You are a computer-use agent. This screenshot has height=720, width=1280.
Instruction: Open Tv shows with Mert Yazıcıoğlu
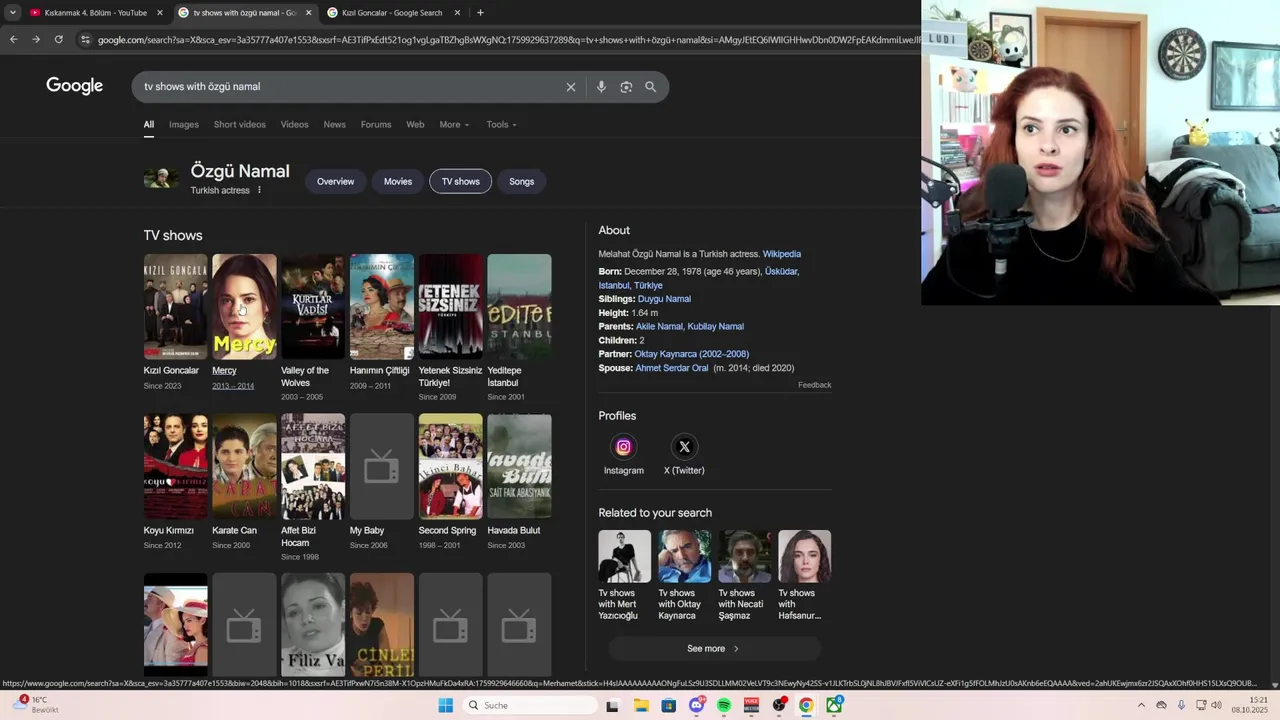point(624,576)
